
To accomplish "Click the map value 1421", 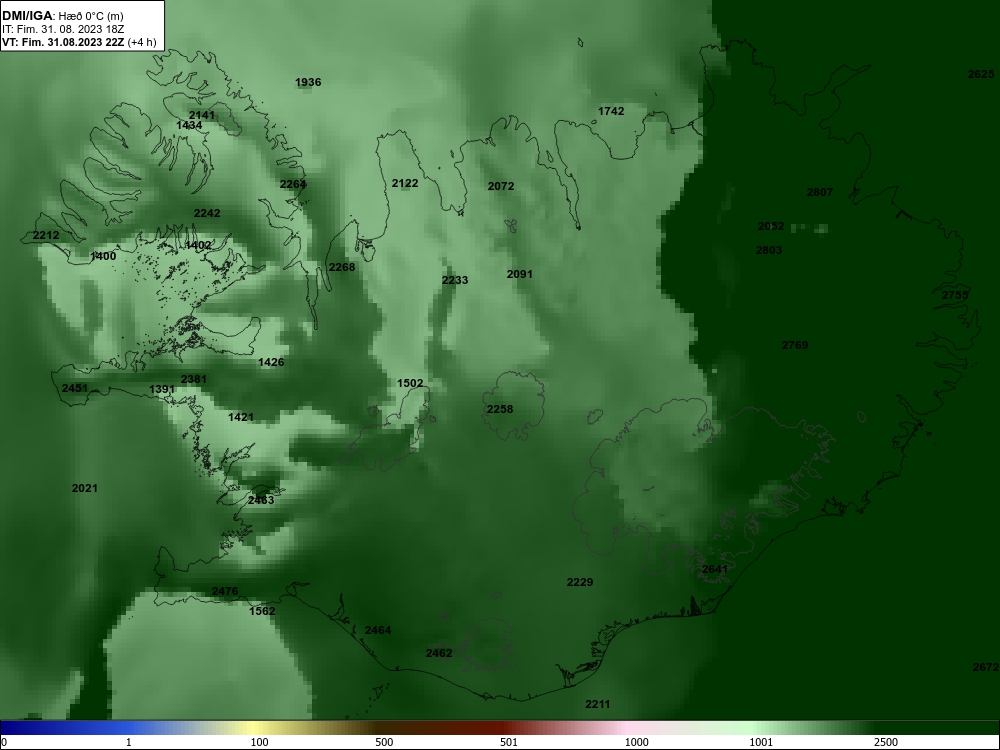I will [x=241, y=417].
